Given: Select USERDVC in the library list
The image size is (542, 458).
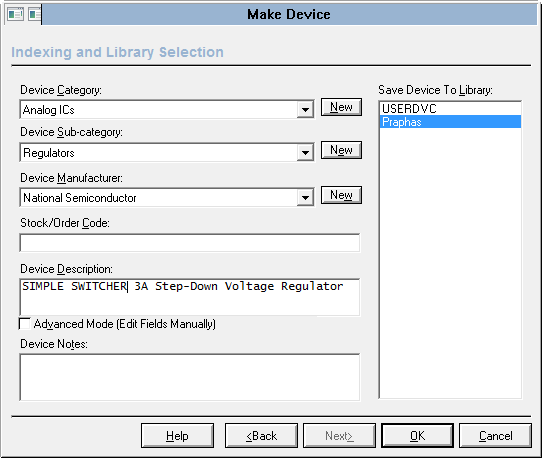Looking at the screenshot, I should click(450, 109).
